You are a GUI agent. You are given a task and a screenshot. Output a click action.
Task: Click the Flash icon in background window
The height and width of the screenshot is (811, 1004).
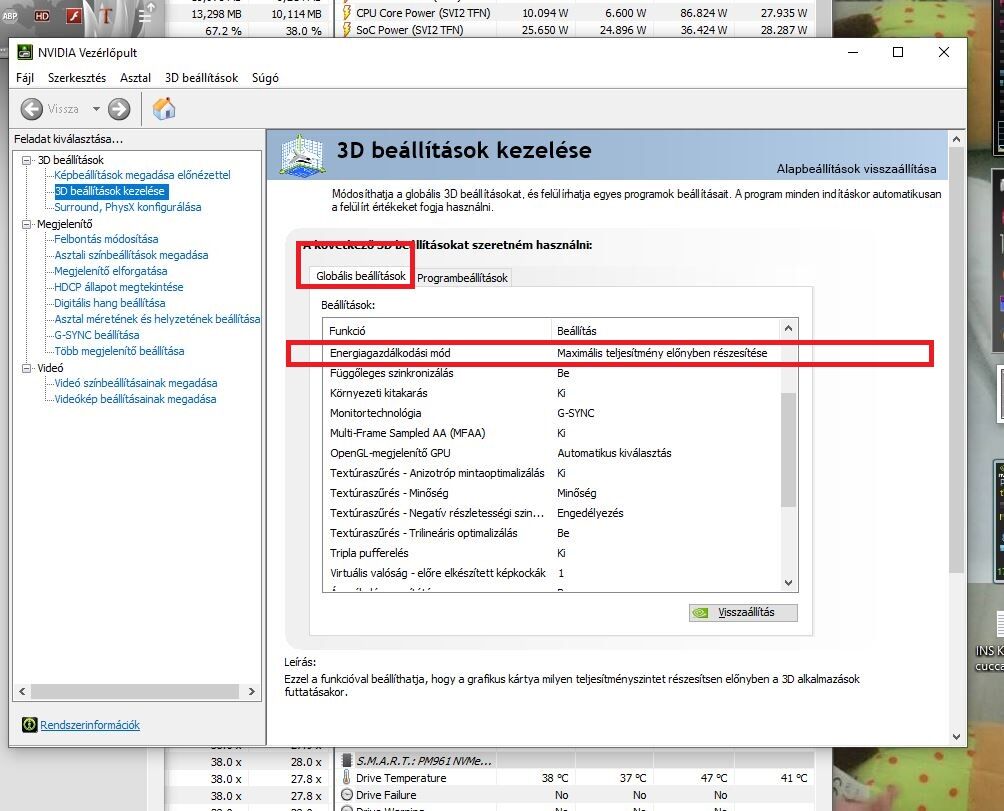pyautogui.click(x=74, y=15)
